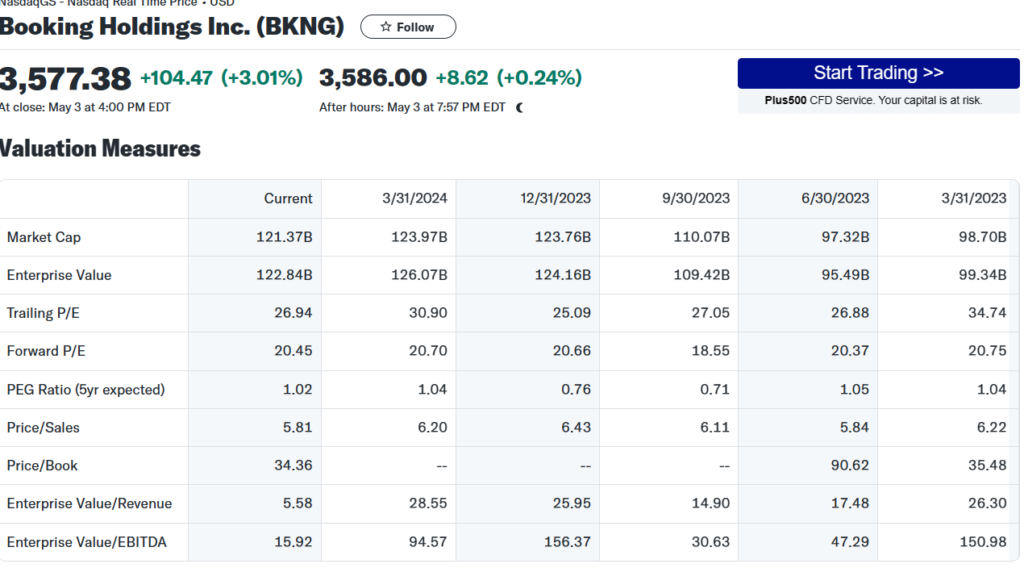Click Market Cap value 98.70B

click(982, 237)
